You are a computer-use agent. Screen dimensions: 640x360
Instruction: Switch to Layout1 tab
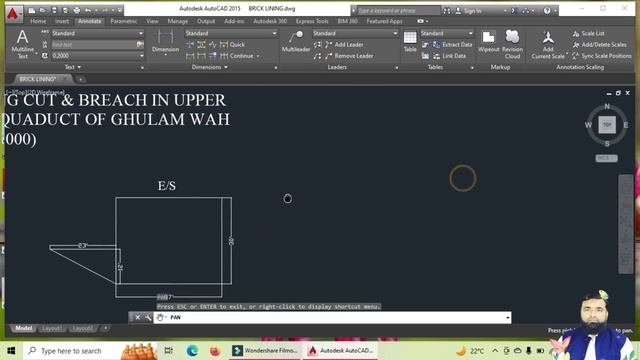pos(51,328)
